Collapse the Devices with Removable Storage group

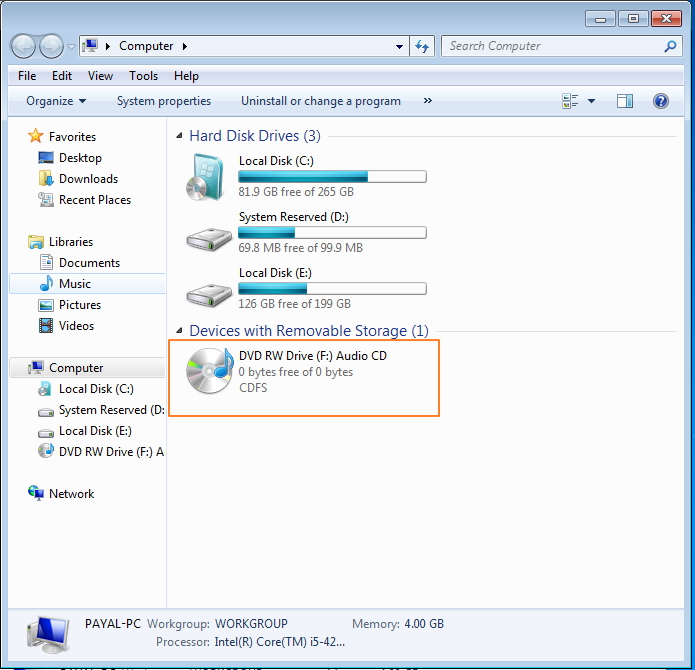[x=179, y=331]
